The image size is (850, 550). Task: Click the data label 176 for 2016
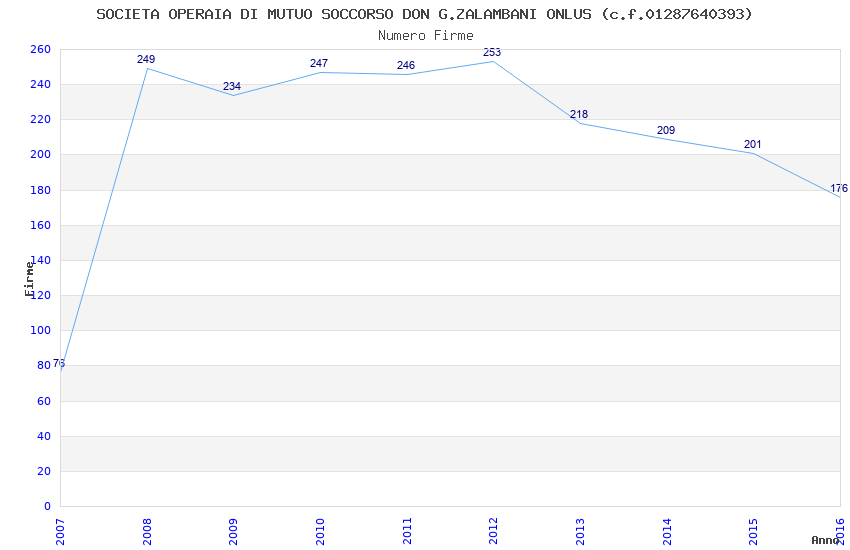[839, 188]
